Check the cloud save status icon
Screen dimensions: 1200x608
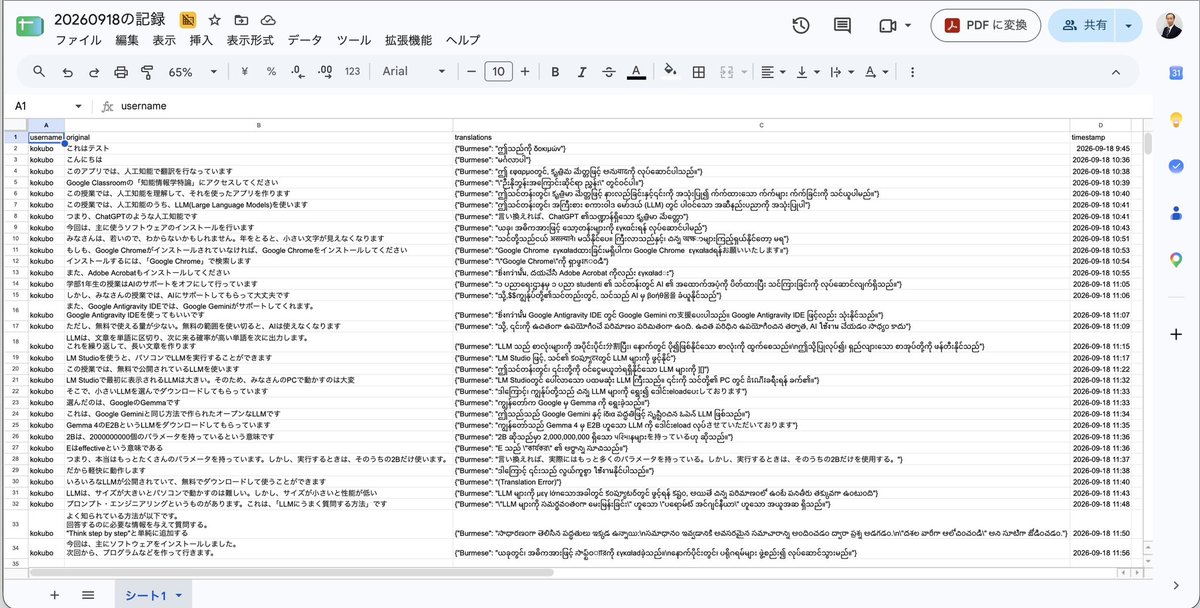pyautogui.click(x=268, y=20)
